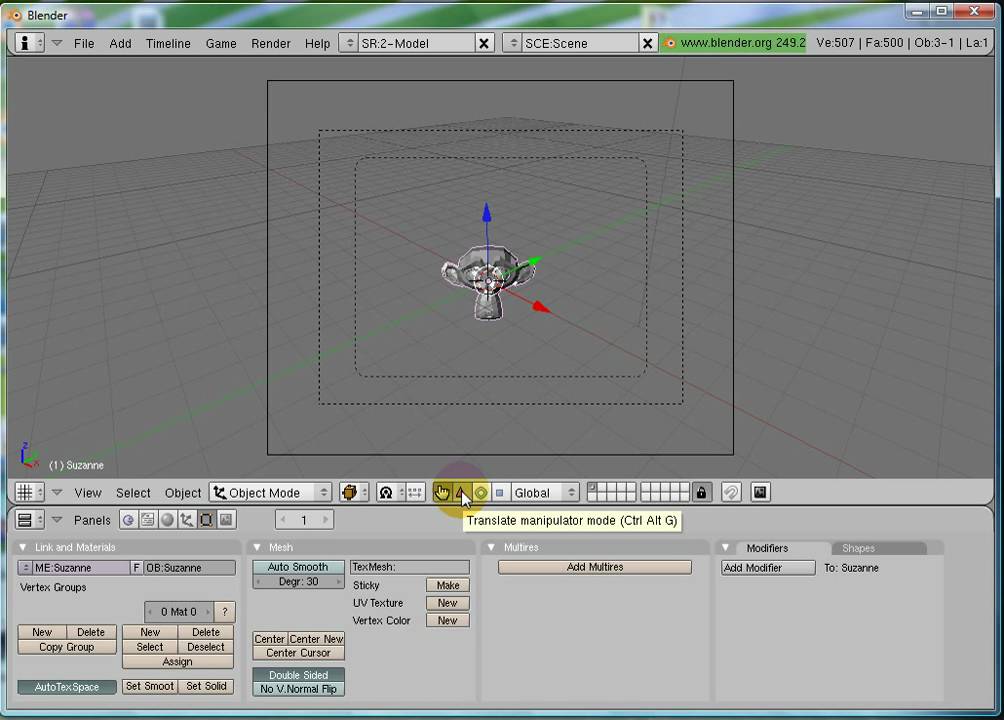Click the Center Cursor button
This screenshot has width=1004, height=720.
click(298, 653)
